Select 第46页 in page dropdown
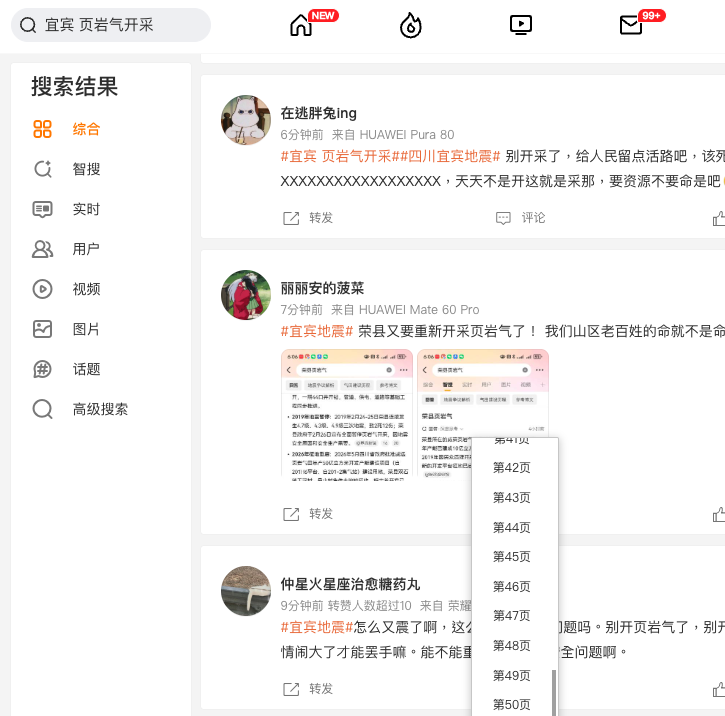This screenshot has height=716, width=725. coord(511,587)
